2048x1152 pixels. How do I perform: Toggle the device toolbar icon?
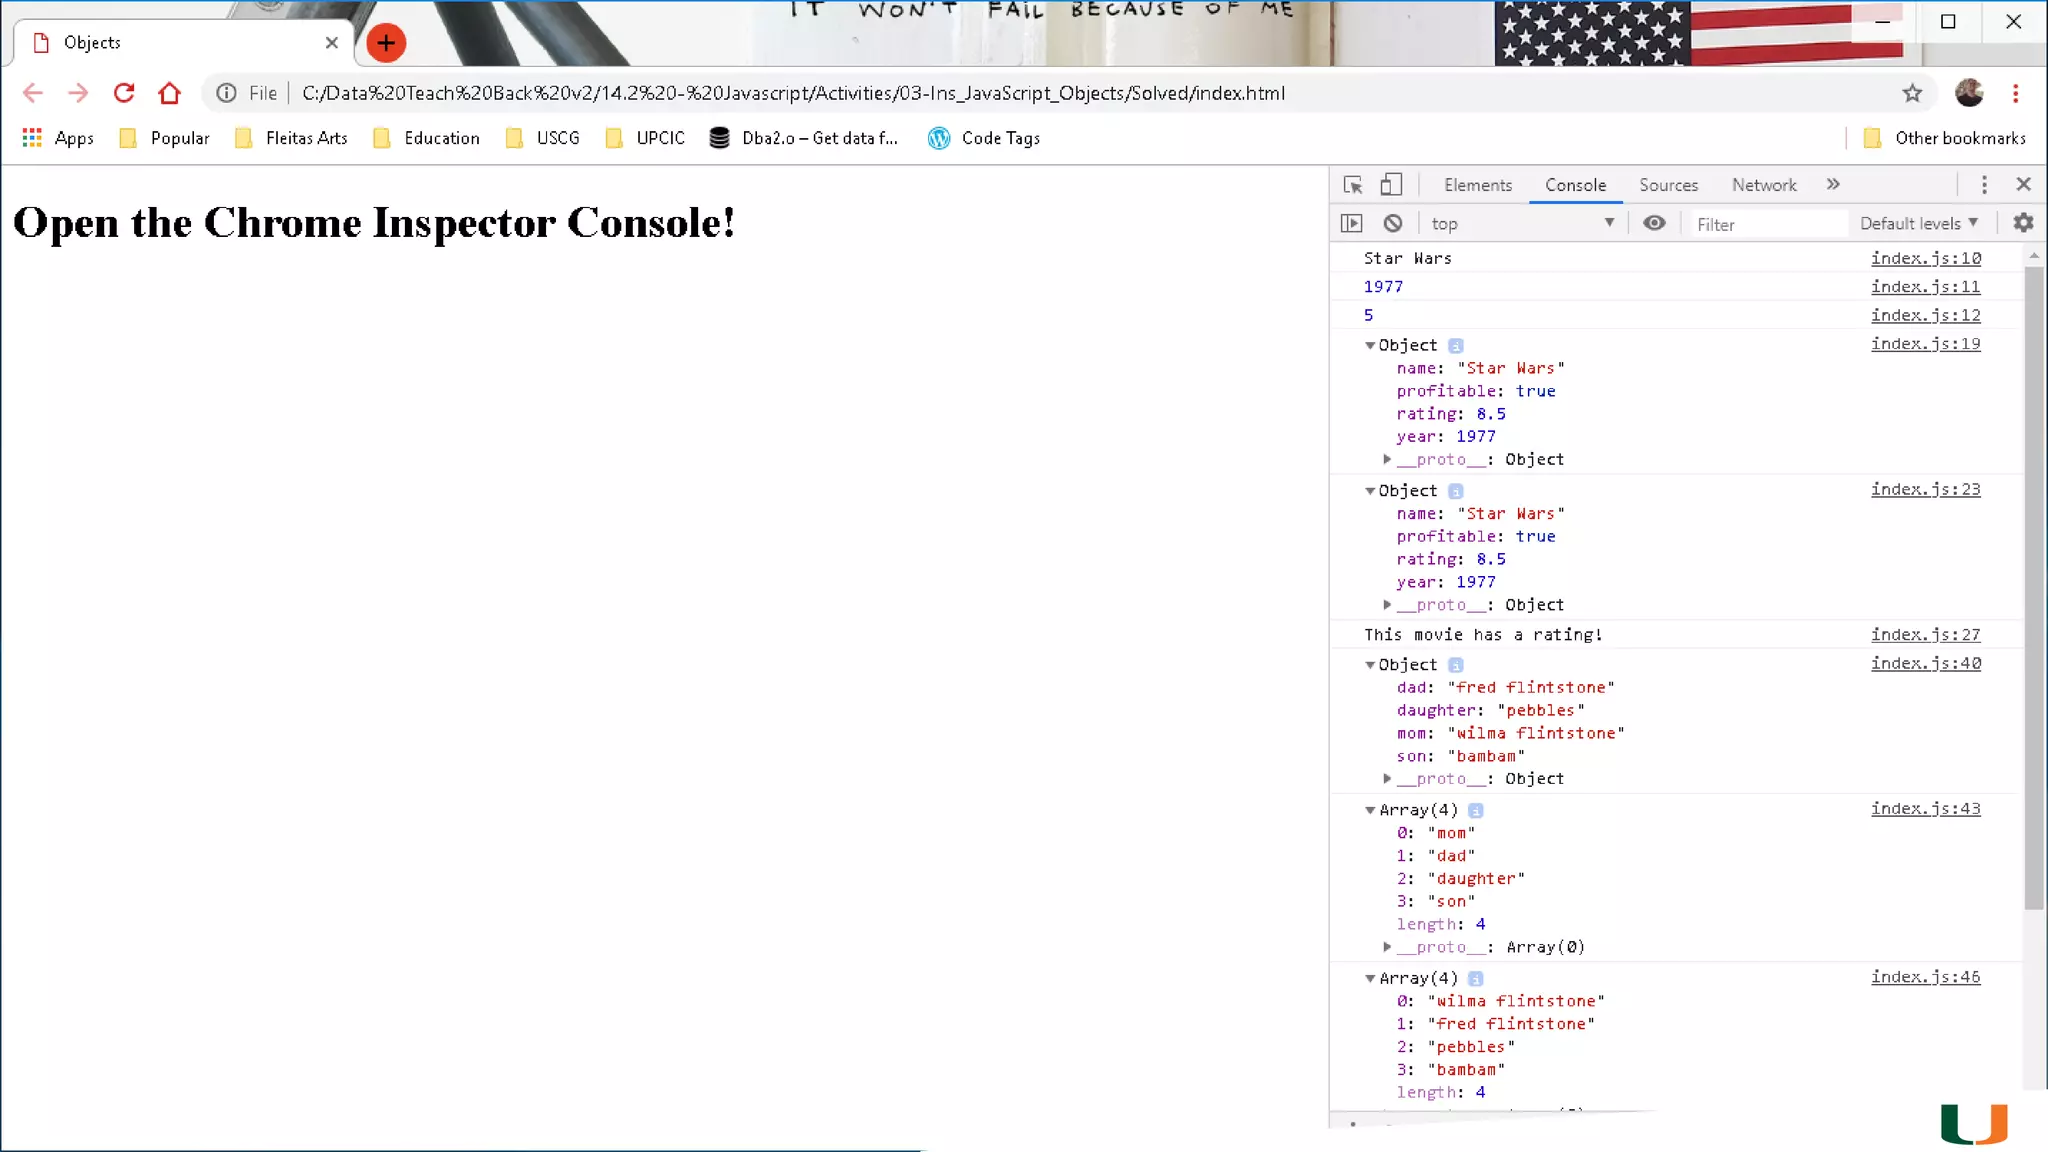[x=1391, y=185]
